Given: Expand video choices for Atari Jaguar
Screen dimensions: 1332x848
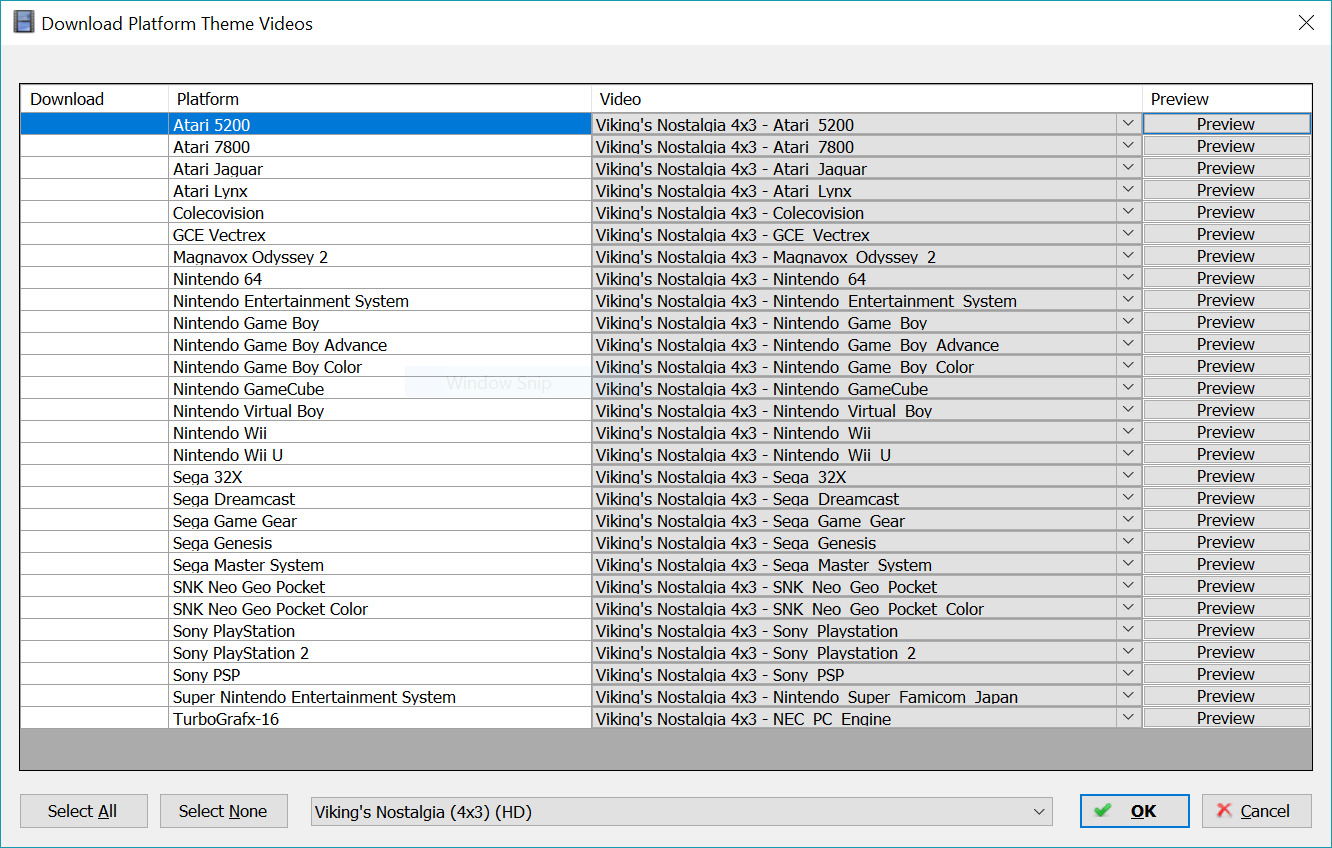Looking at the screenshot, I should pyautogui.click(x=1129, y=168).
